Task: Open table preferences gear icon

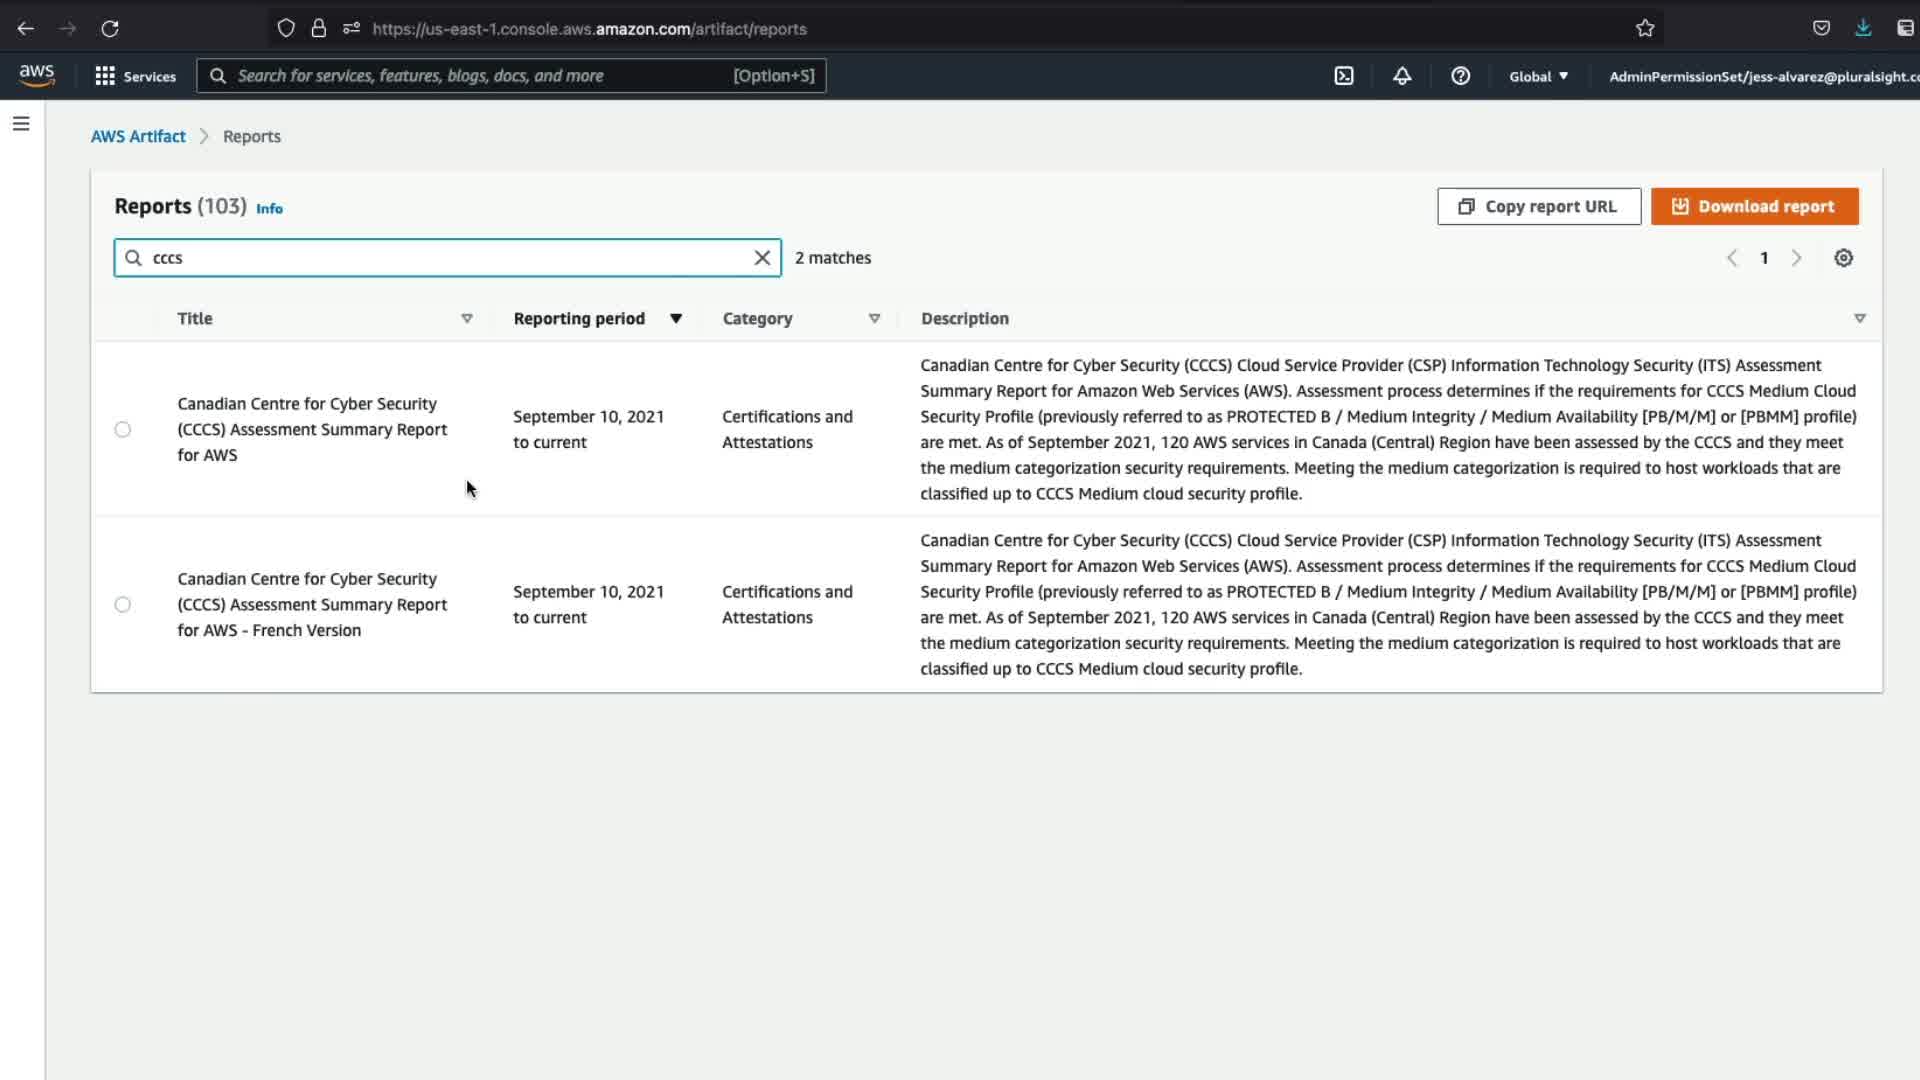Action: click(x=1843, y=258)
